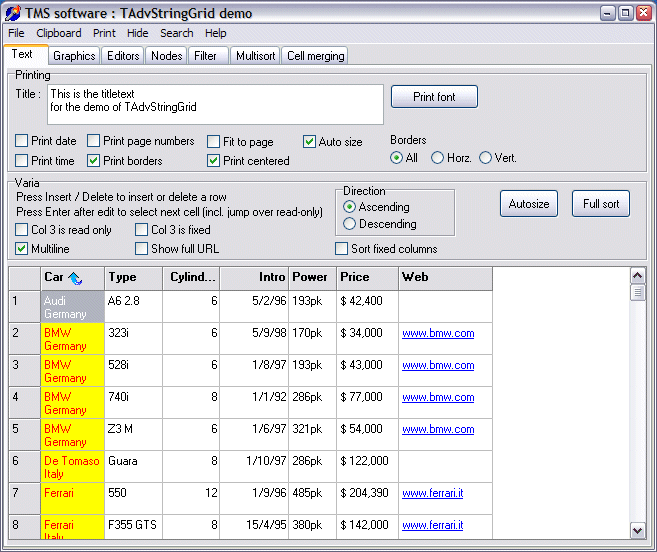Click the Full sort button
Viewport: 657px width, 552px height.
601,204
